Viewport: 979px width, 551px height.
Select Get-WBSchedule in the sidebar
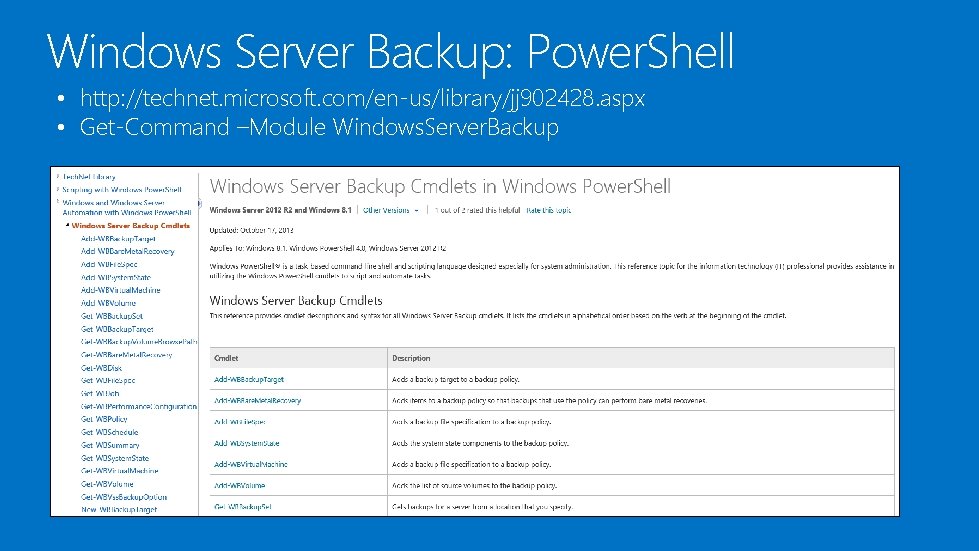click(x=110, y=432)
